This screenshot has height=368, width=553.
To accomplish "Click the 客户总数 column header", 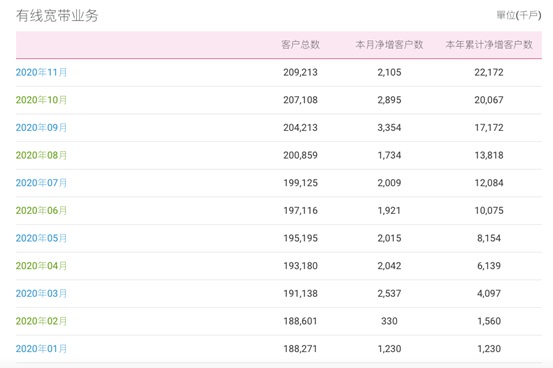I will [300, 44].
